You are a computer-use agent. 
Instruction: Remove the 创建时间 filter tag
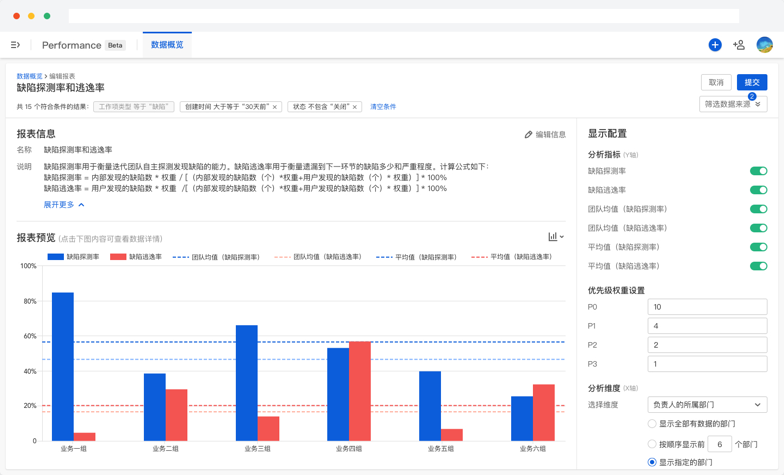[275, 107]
